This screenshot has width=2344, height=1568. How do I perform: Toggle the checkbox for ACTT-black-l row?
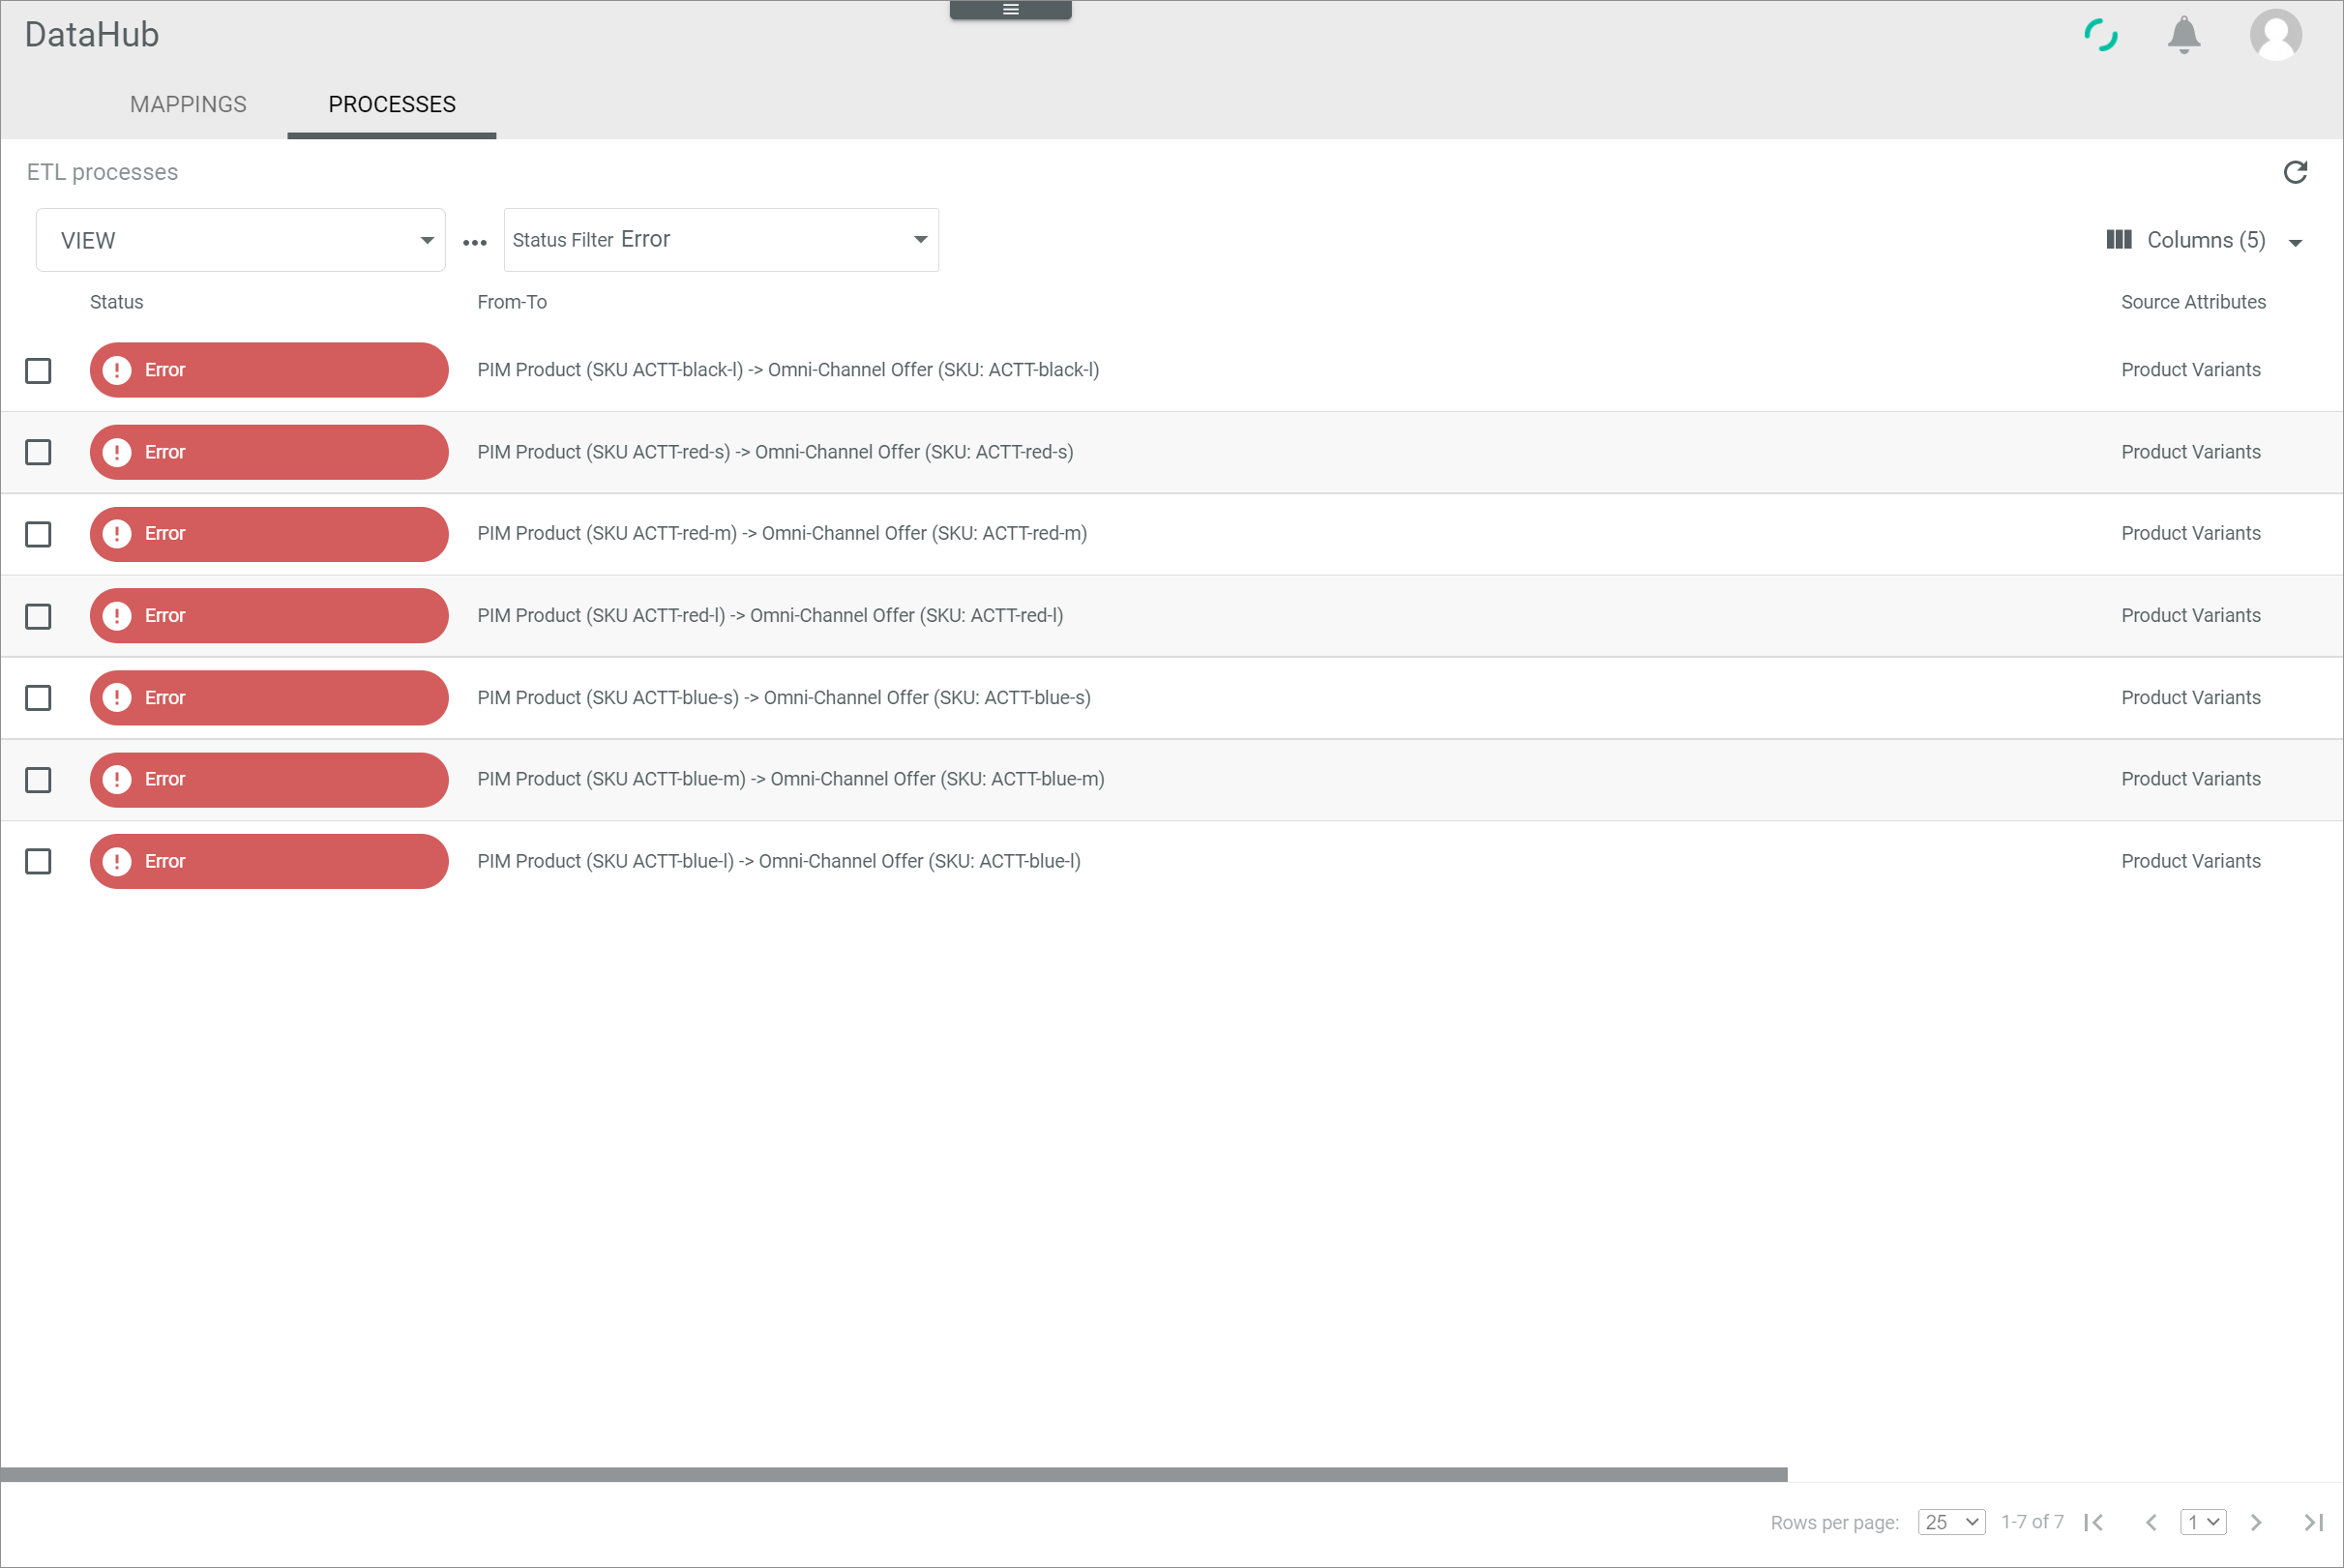click(41, 370)
